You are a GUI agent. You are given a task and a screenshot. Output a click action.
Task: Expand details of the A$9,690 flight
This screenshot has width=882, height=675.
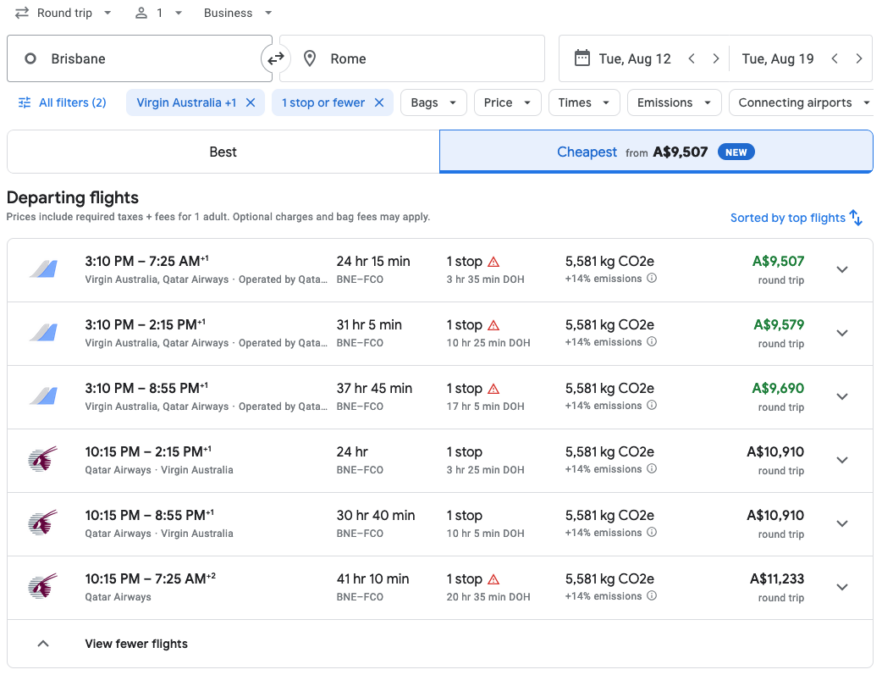coord(842,397)
